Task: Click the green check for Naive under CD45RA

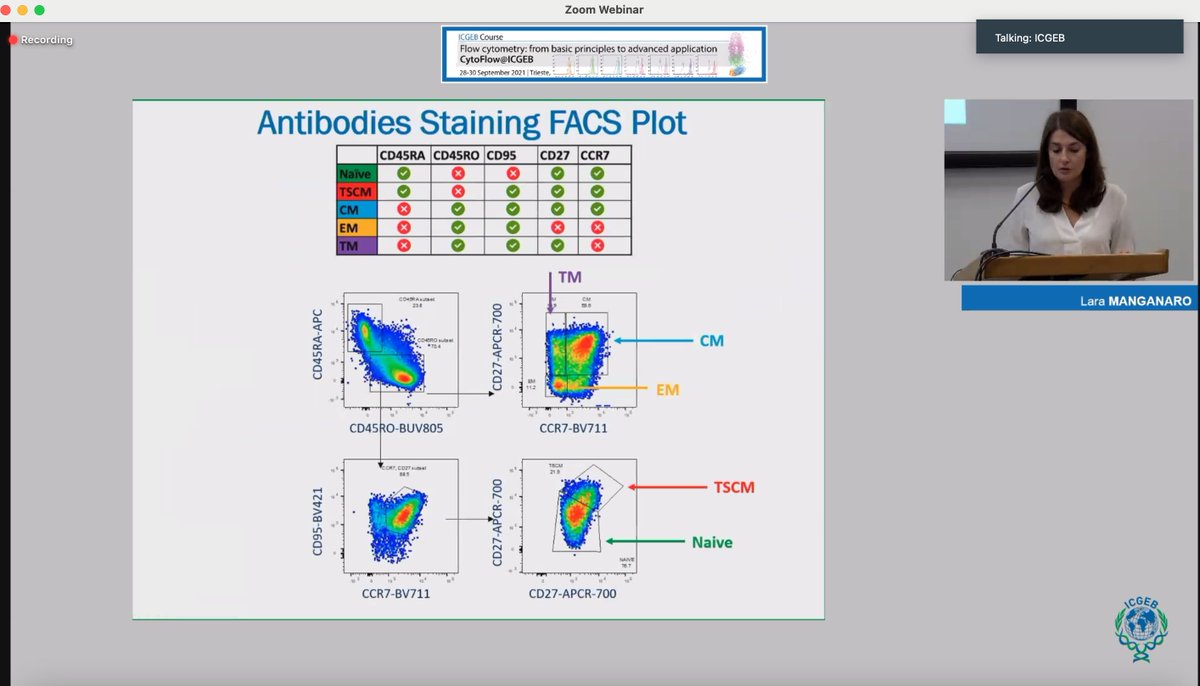Action: pyautogui.click(x=403, y=173)
